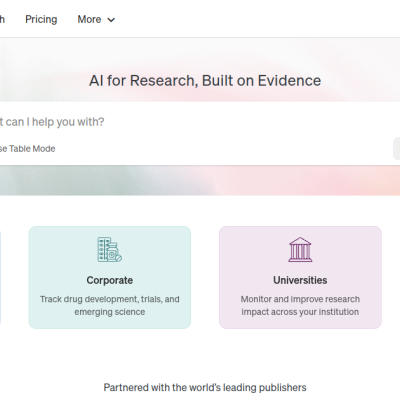The width and height of the screenshot is (400, 400).
Task: Select the teal Corporate card background
Action: pyautogui.click(x=110, y=277)
